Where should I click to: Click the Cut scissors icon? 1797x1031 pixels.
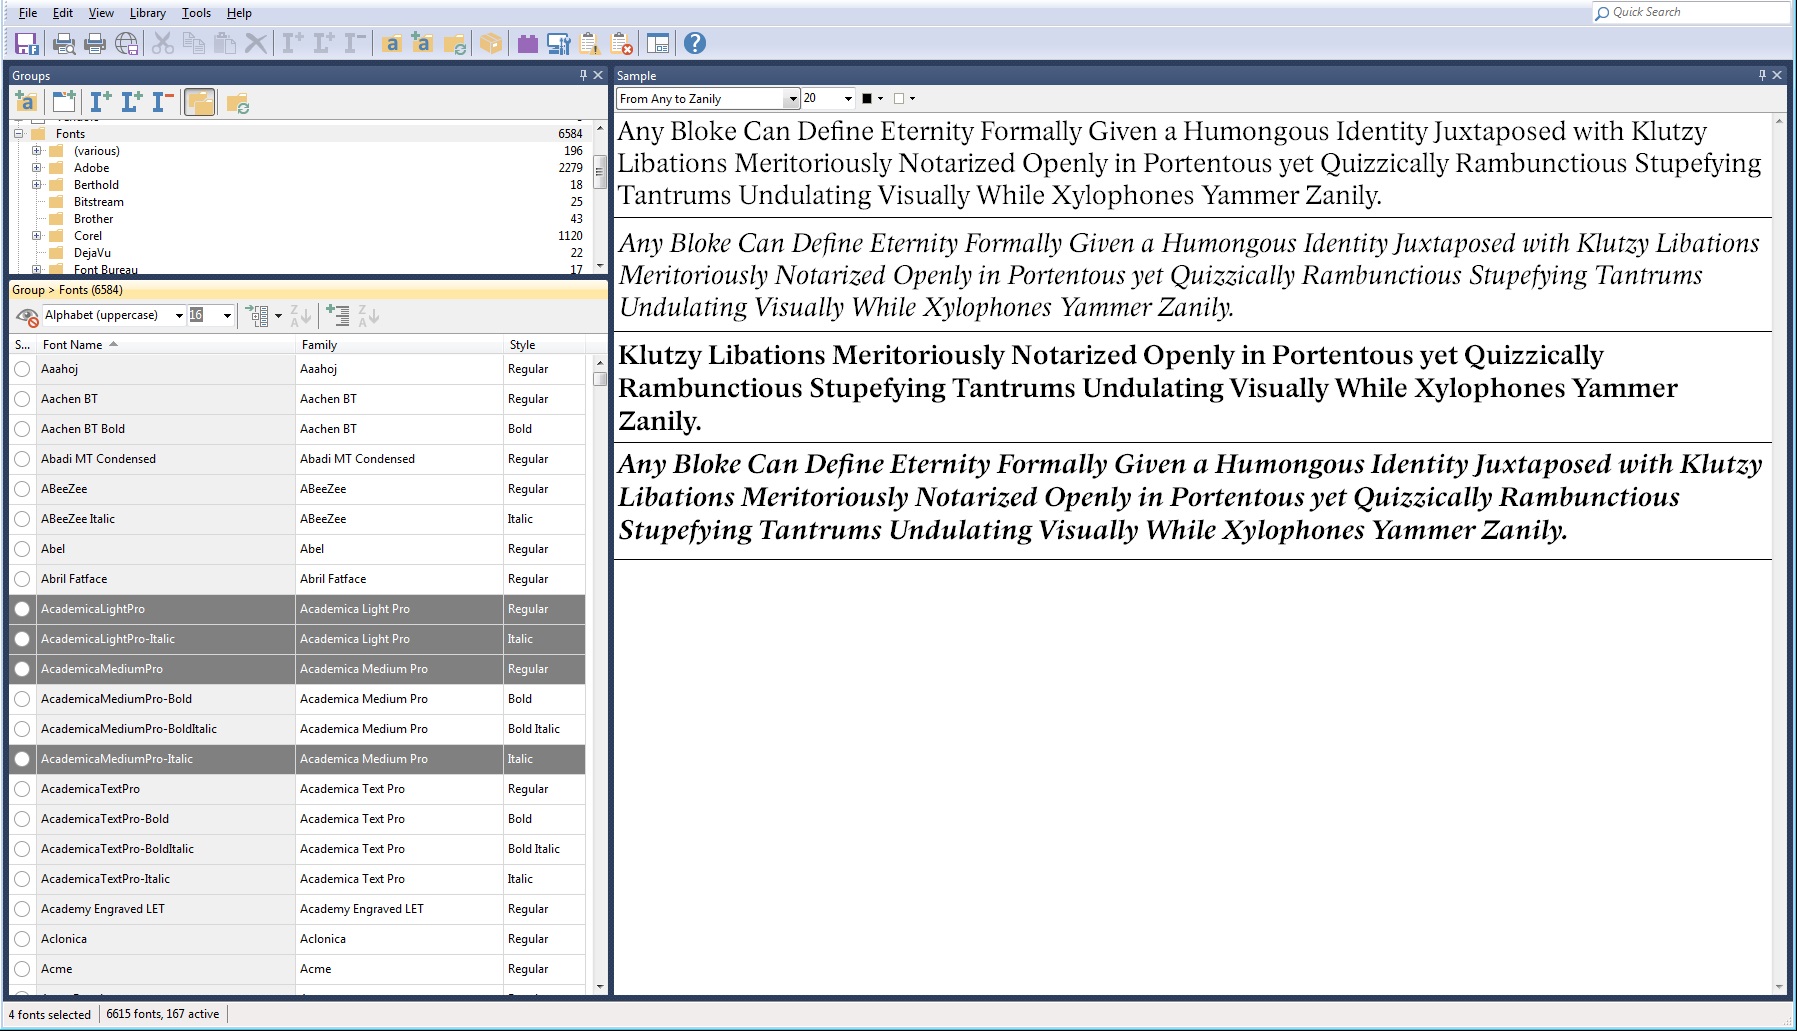[163, 43]
